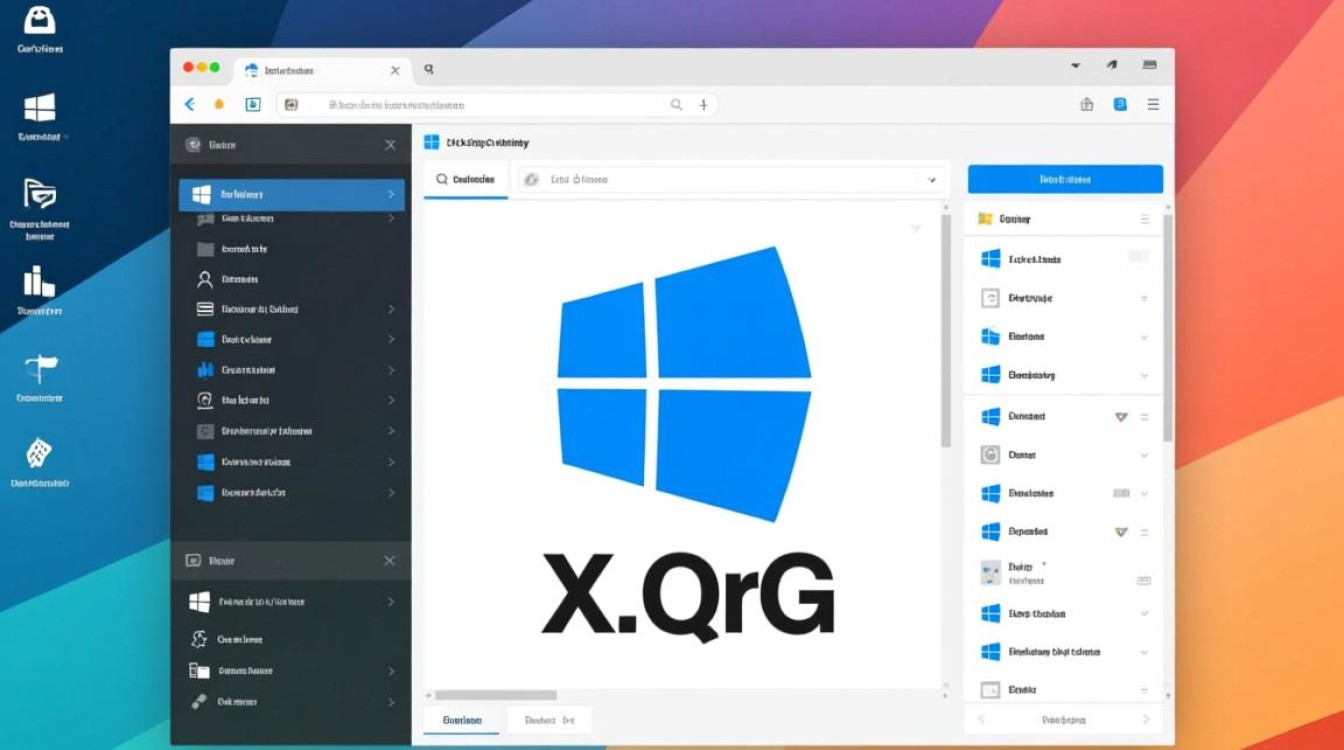The image size is (1344, 750).
Task: Click the plus icon in the address bar
Action: point(703,104)
